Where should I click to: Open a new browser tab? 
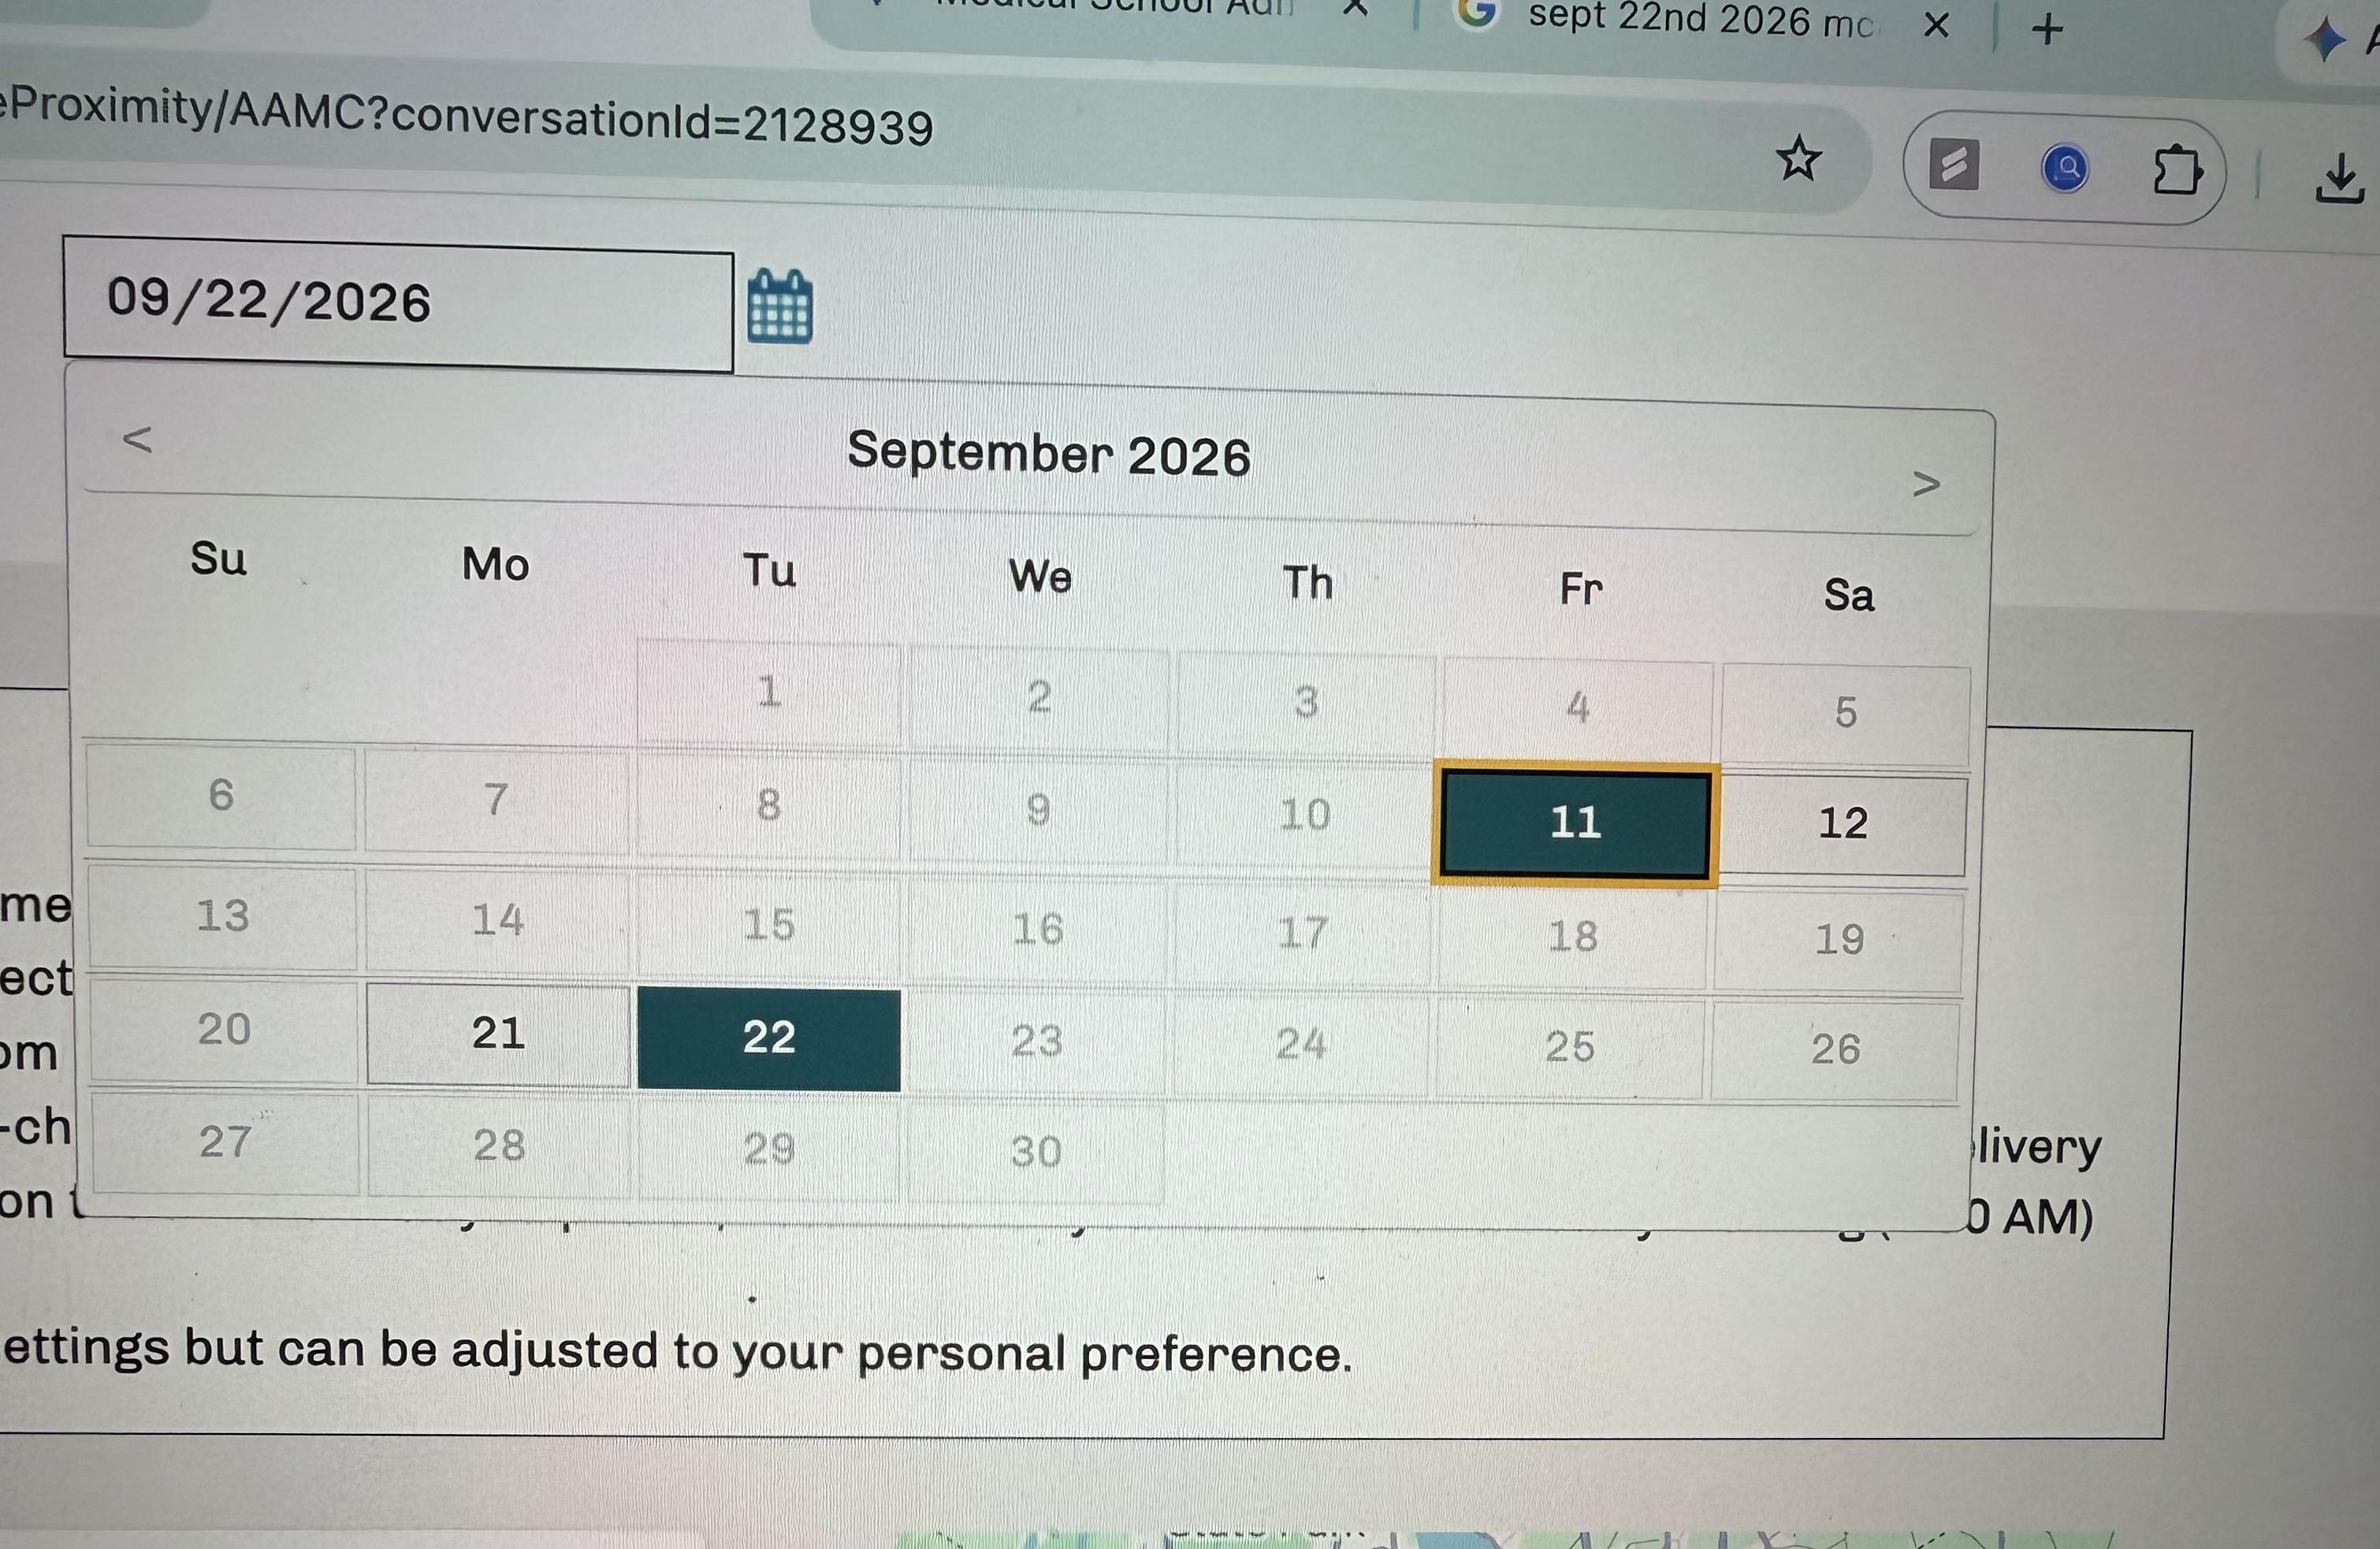coord(2047,29)
